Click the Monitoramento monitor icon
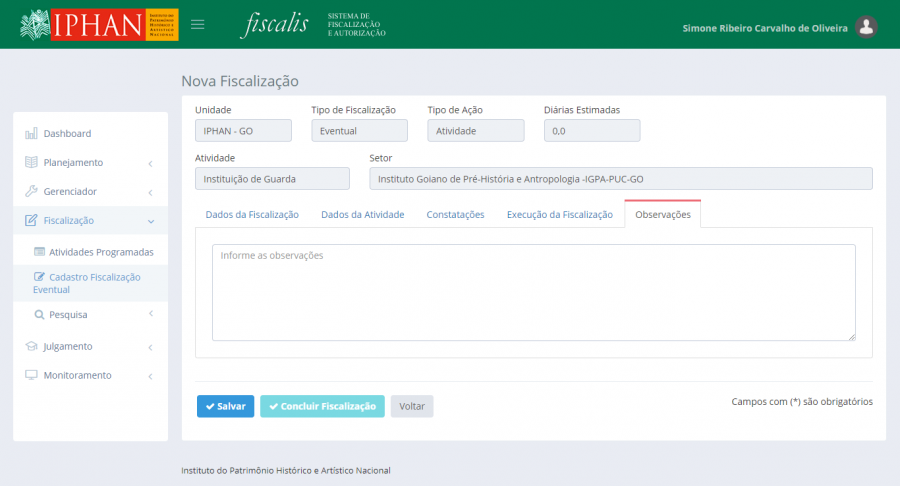900x486 pixels. pos(31,375)
